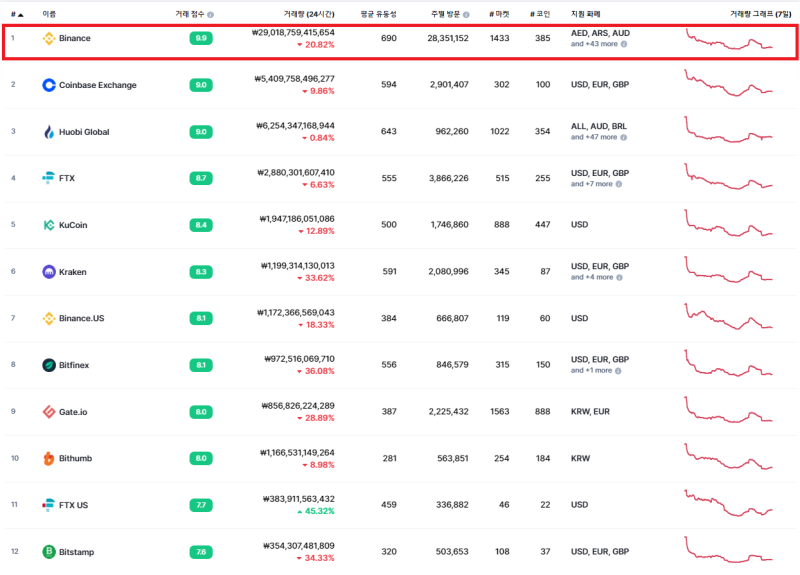Expand Binance 'and +43 more' currencies
The height and width of the screenshot is (575, 800).
[594, 44]
